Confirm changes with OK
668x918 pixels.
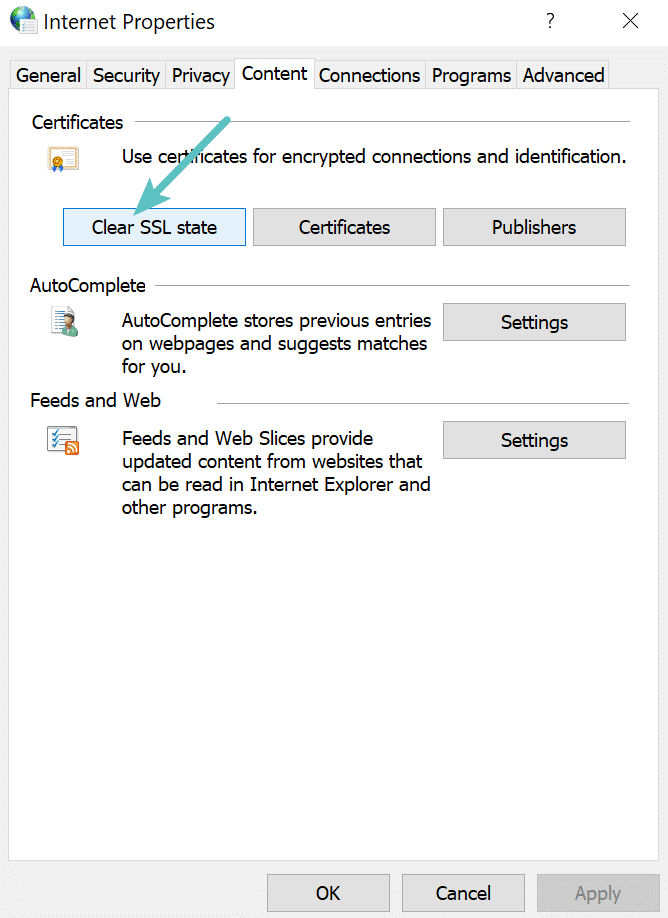click(328, 893)
